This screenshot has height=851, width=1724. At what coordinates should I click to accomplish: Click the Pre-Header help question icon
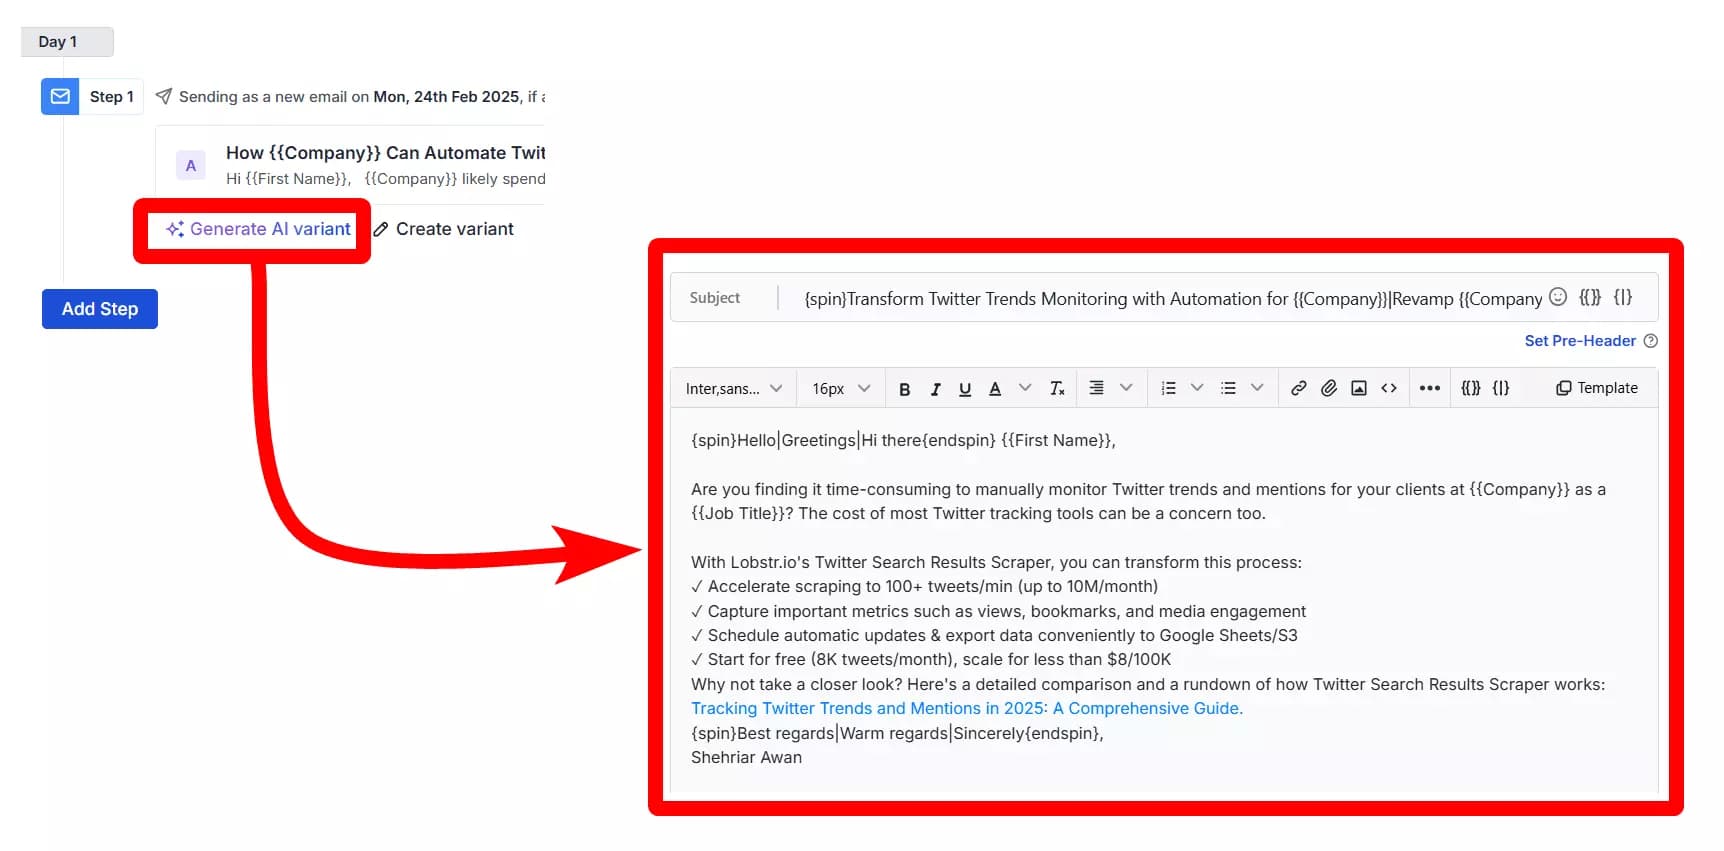pyautogui.click(x=1651, y=341)
